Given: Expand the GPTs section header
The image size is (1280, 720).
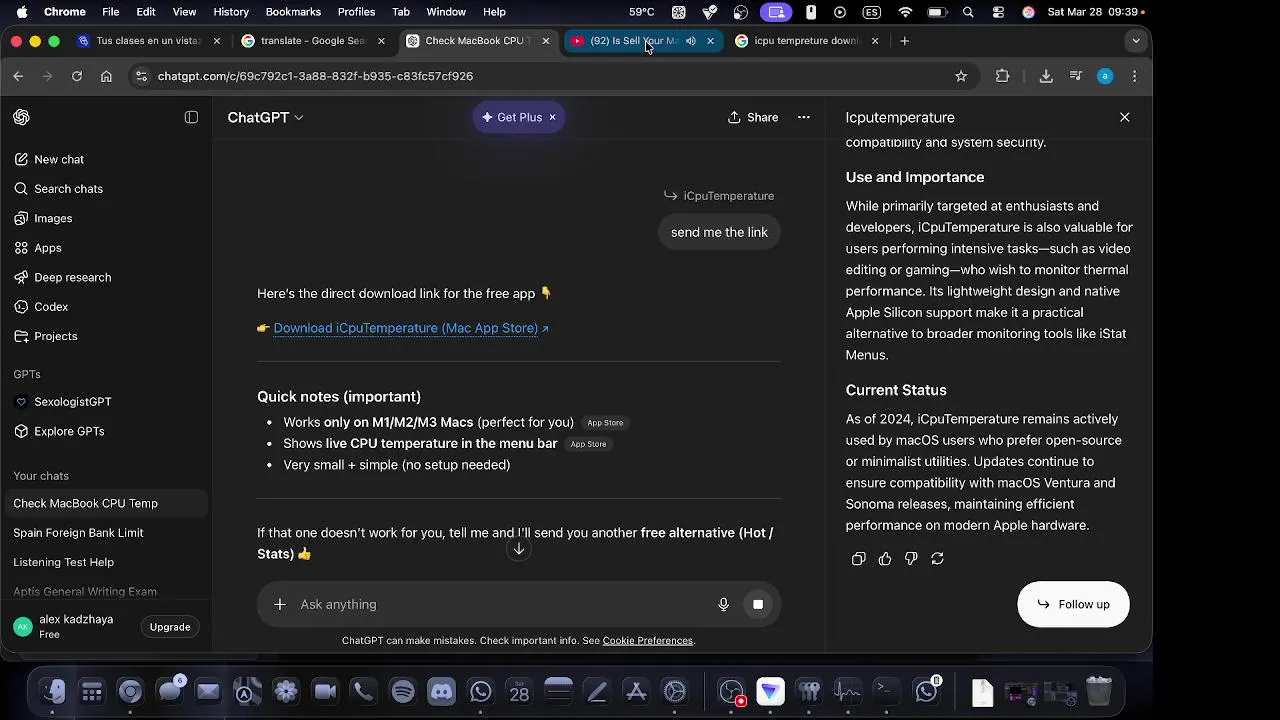Looking at the screenshot, I should (x=27, y=374).
